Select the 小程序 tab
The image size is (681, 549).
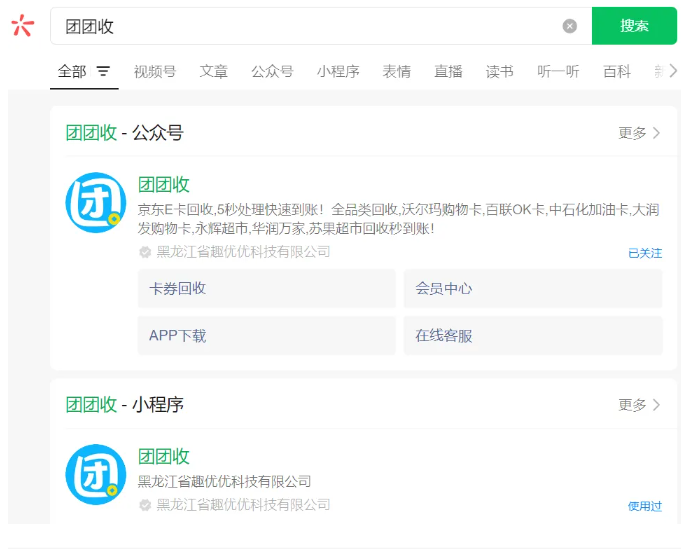point(338,72)
